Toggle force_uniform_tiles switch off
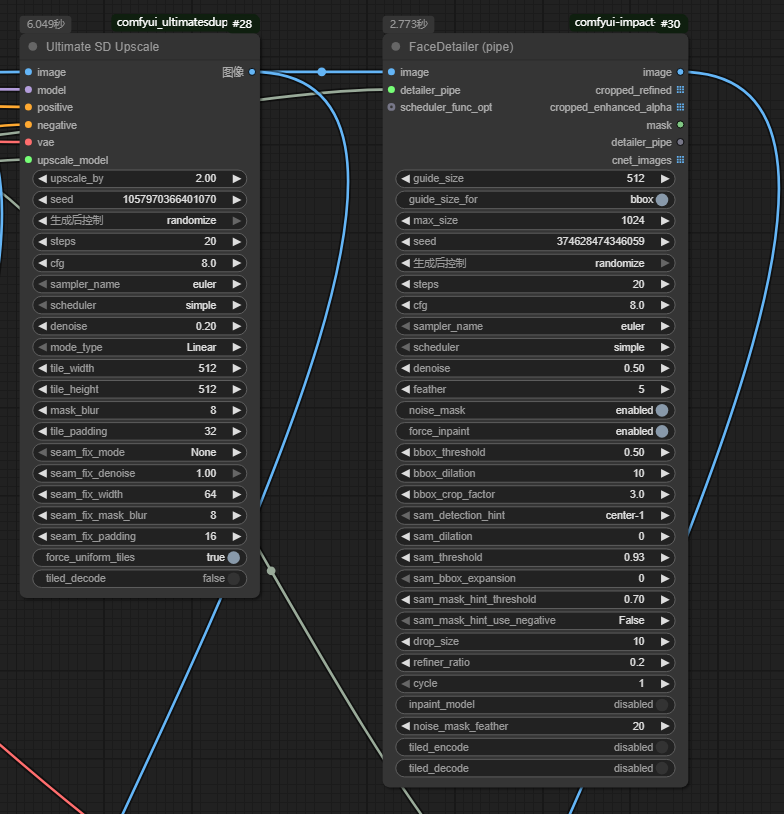This screenshot has height=814, width=784. click(233, 558)
